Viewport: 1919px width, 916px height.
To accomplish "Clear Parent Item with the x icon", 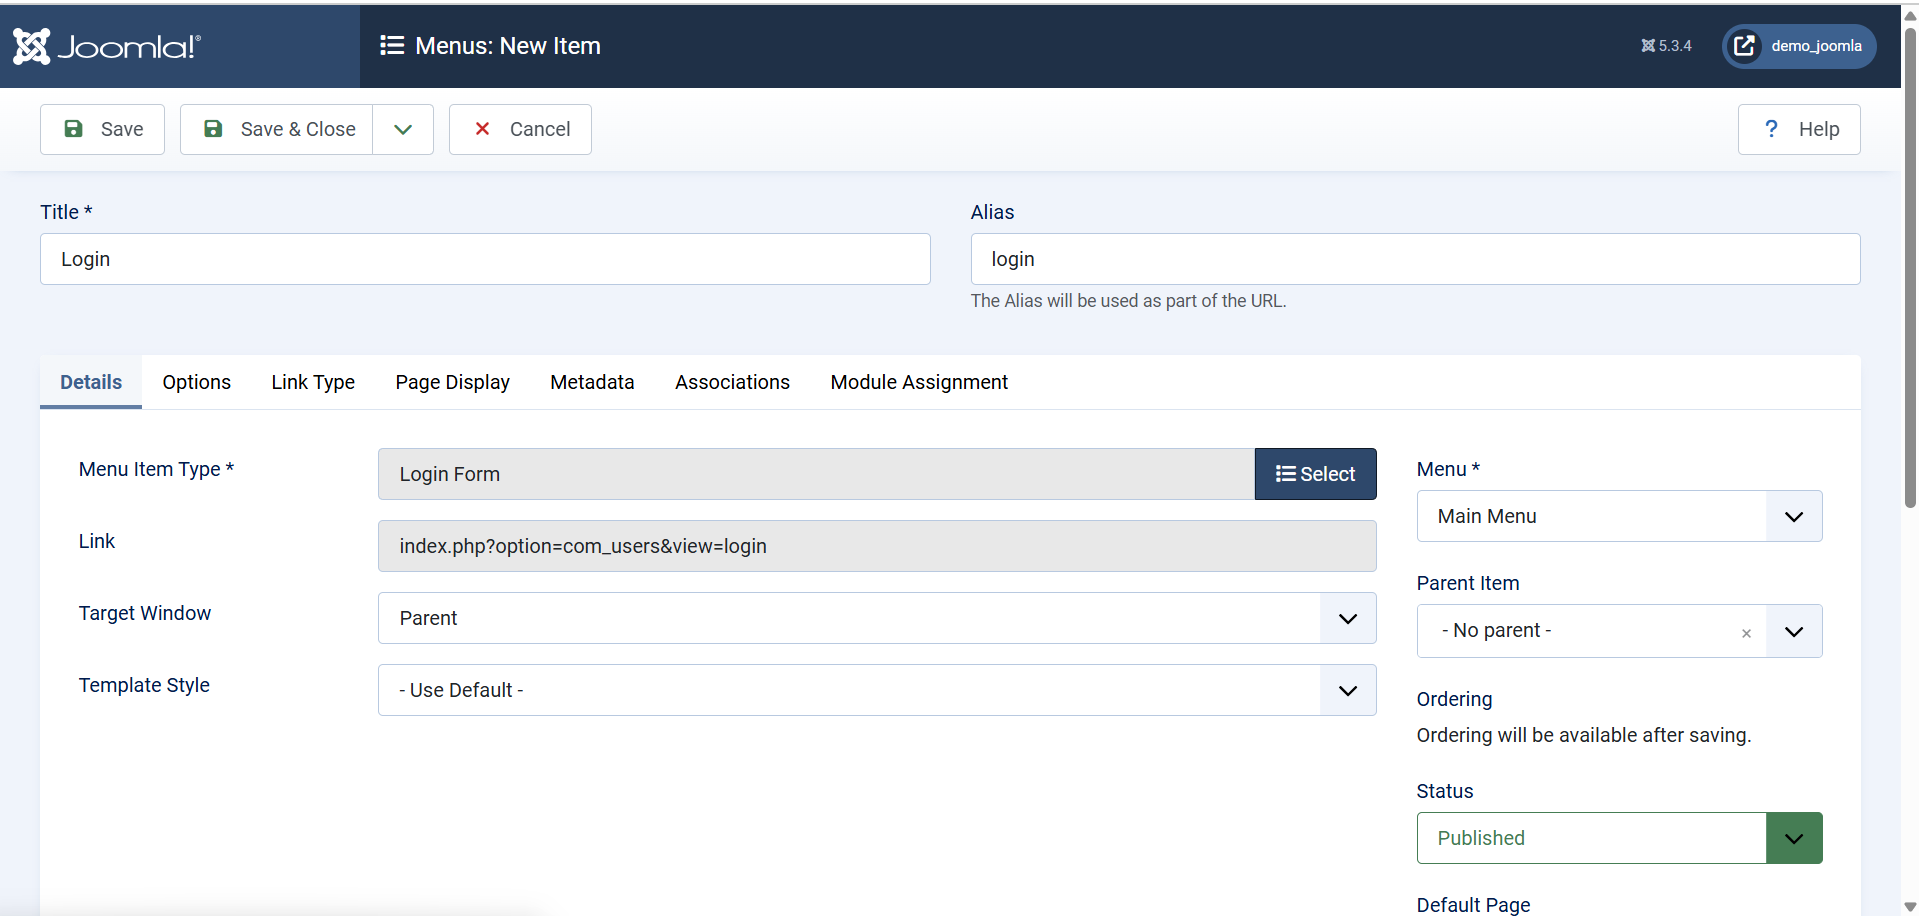I will (x=1746, y=633).
